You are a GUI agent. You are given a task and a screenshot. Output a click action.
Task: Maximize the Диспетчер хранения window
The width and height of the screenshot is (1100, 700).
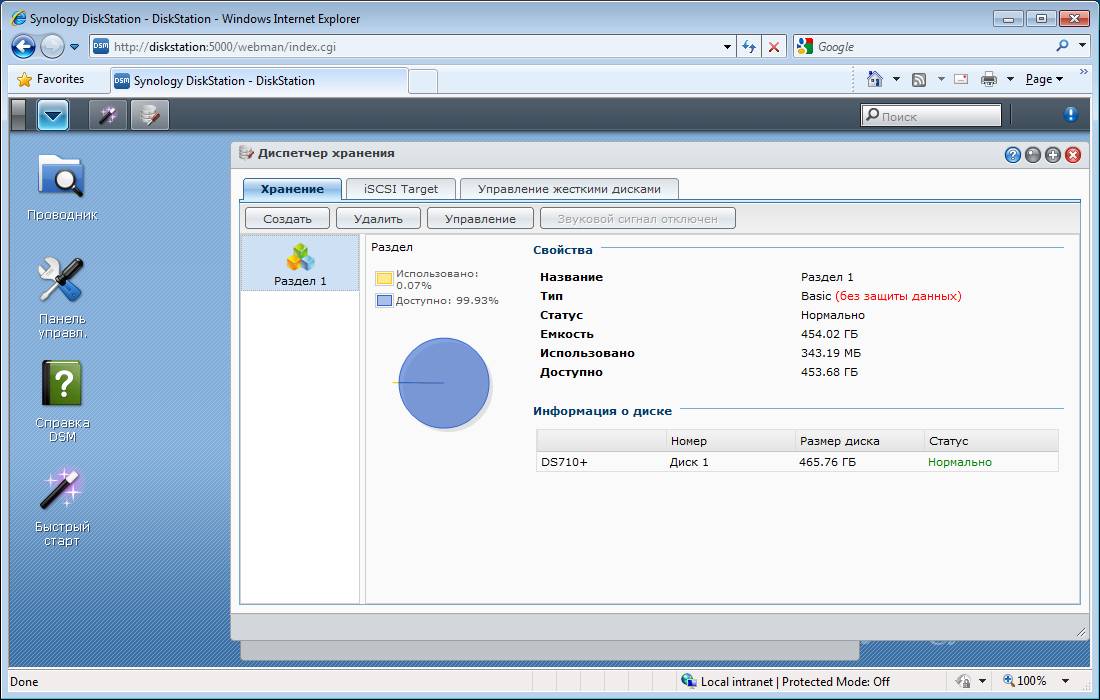pyautogui.click(x=1052, y=155)
